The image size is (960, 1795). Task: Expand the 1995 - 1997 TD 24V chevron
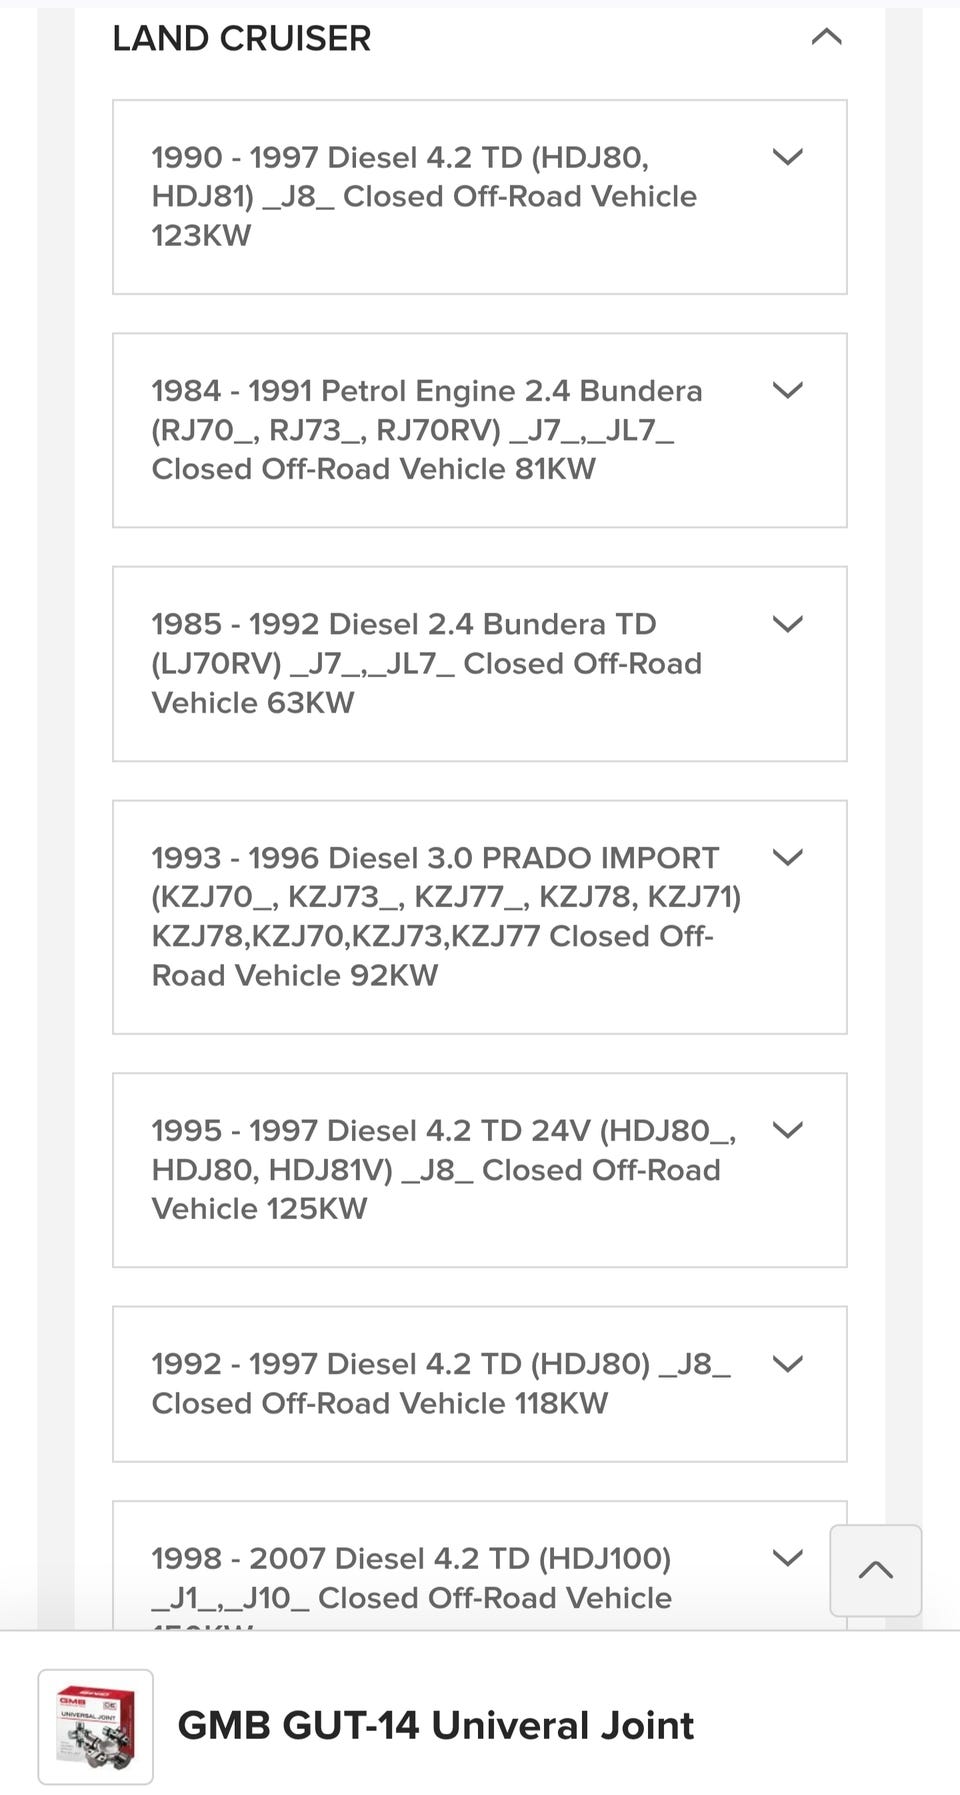788,1130
